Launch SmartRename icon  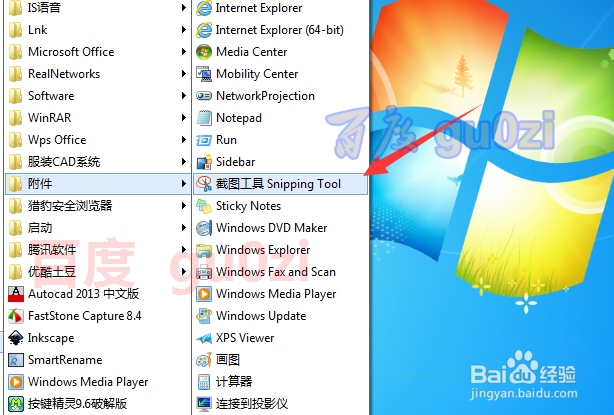click(x=16, y=360)
